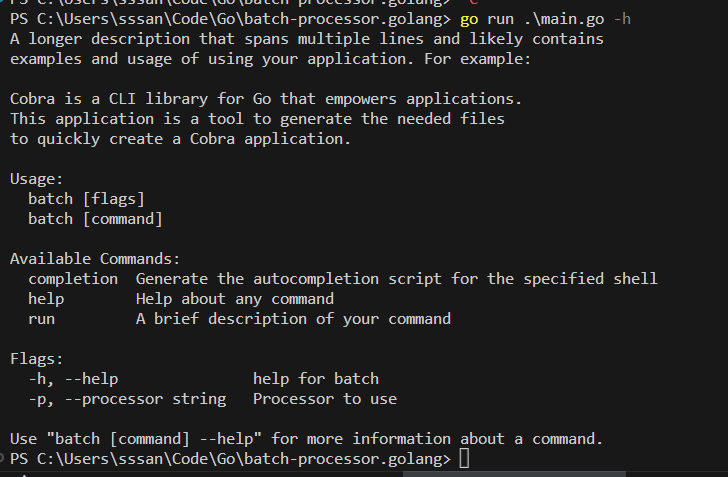Click the "Processor to use" description
This screenshot has width=728, height=477.
pos(324,399)
